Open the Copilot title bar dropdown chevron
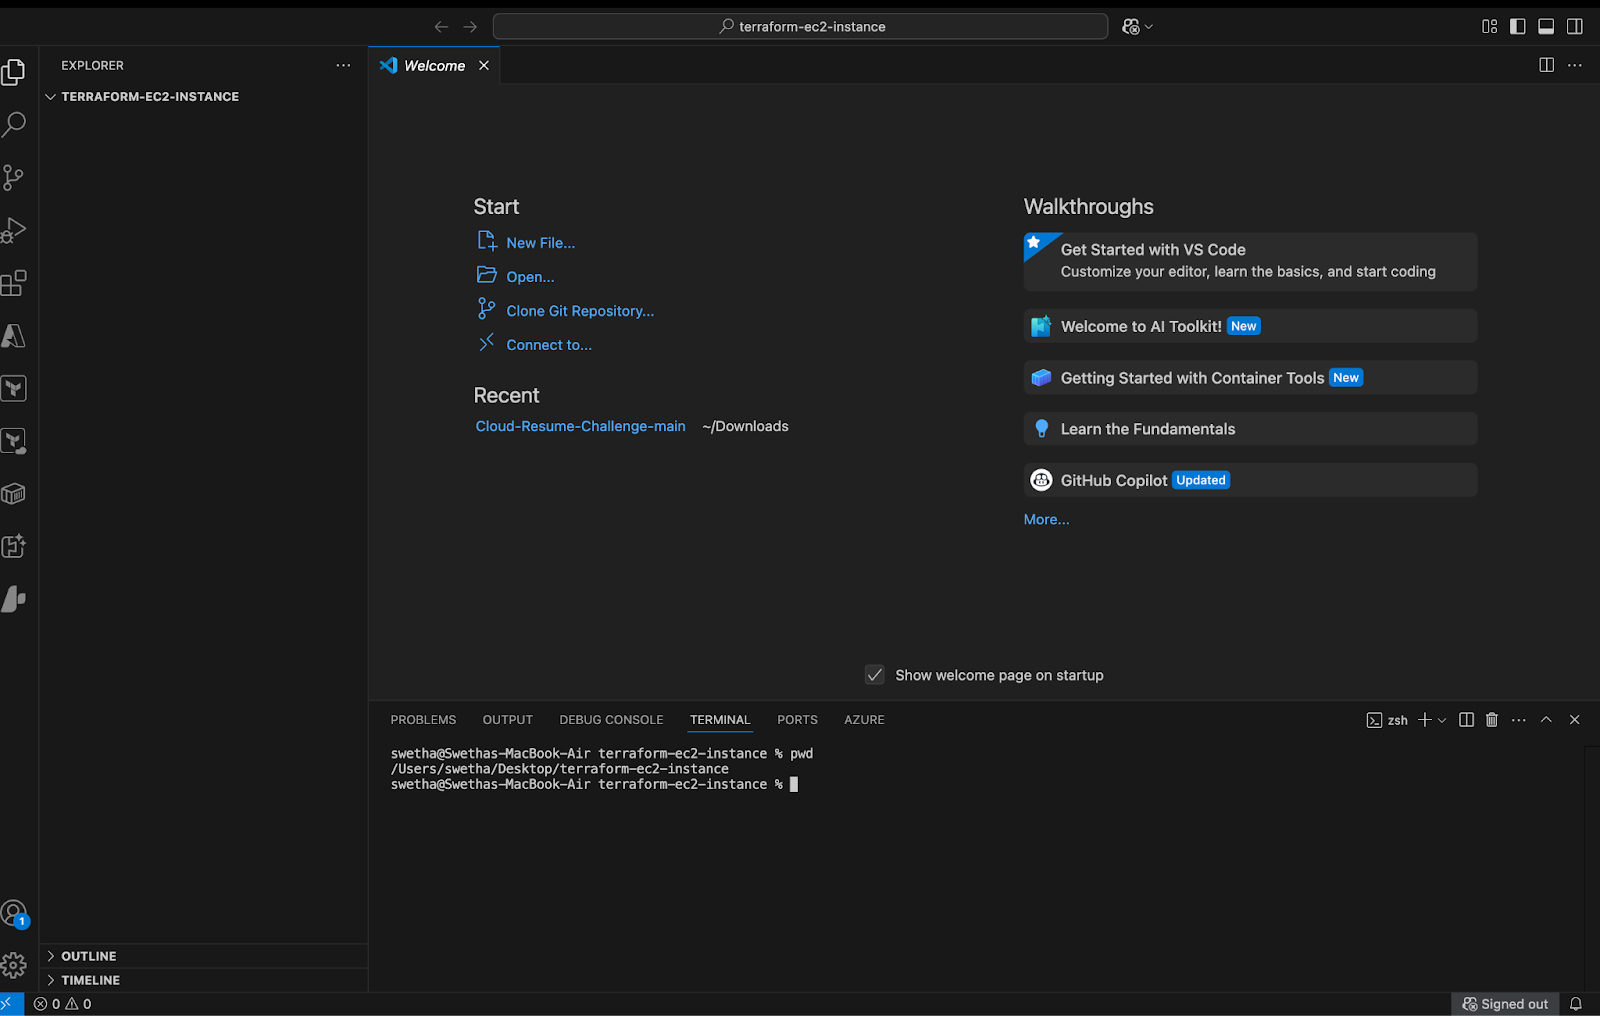This screenshot has width=1600, height=1016. click(x=1149, y=27)
